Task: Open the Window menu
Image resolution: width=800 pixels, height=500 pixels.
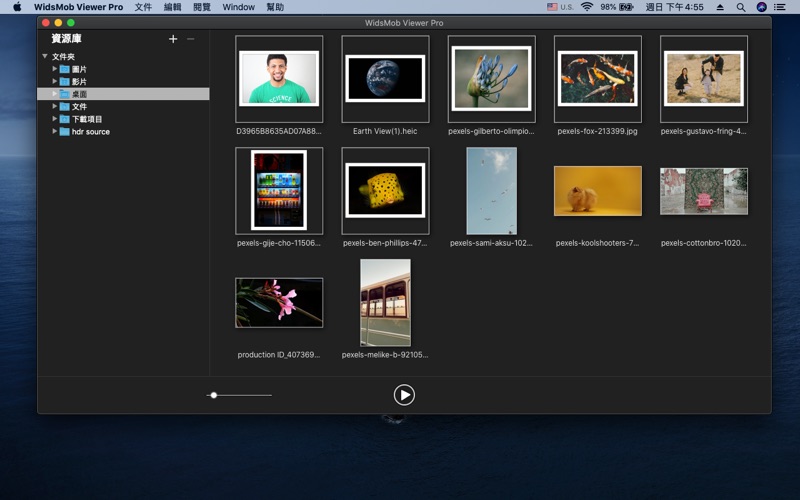Action: [x=238, y=7]
